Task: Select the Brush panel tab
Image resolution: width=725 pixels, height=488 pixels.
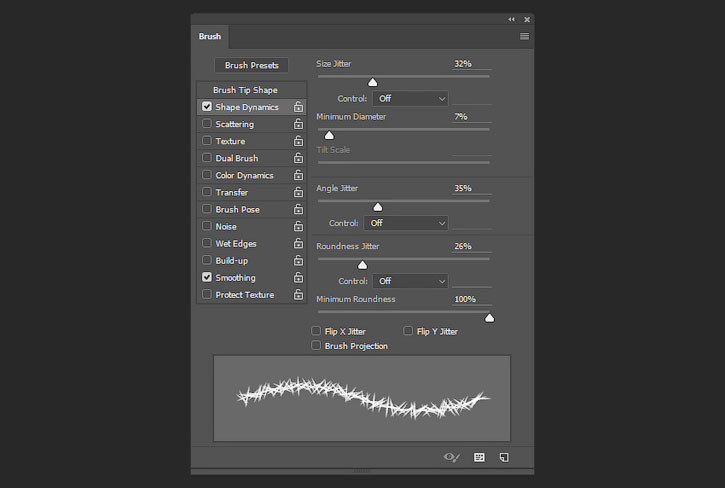Action: [x=210, y=36]
